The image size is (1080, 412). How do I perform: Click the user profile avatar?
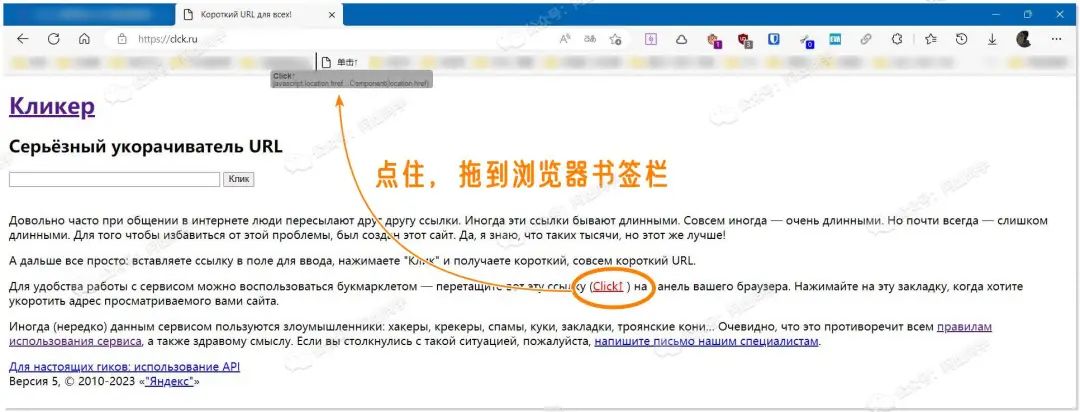coord(1024,39)
